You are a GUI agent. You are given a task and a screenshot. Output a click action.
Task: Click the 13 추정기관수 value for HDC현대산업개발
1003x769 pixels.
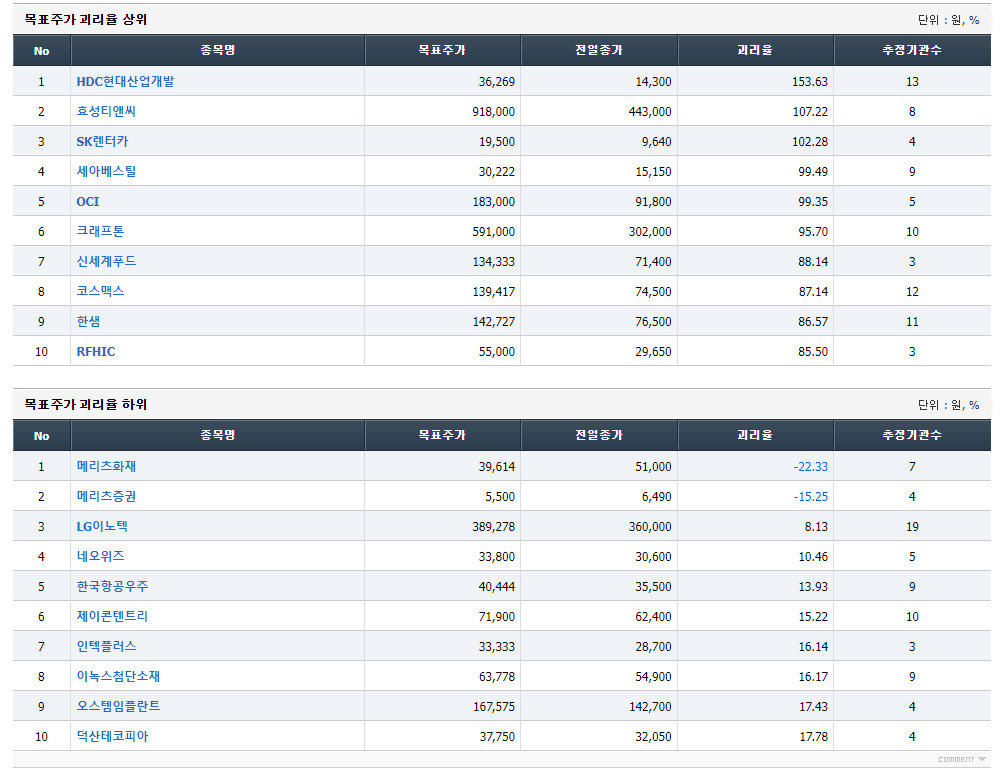click(912, 82)
